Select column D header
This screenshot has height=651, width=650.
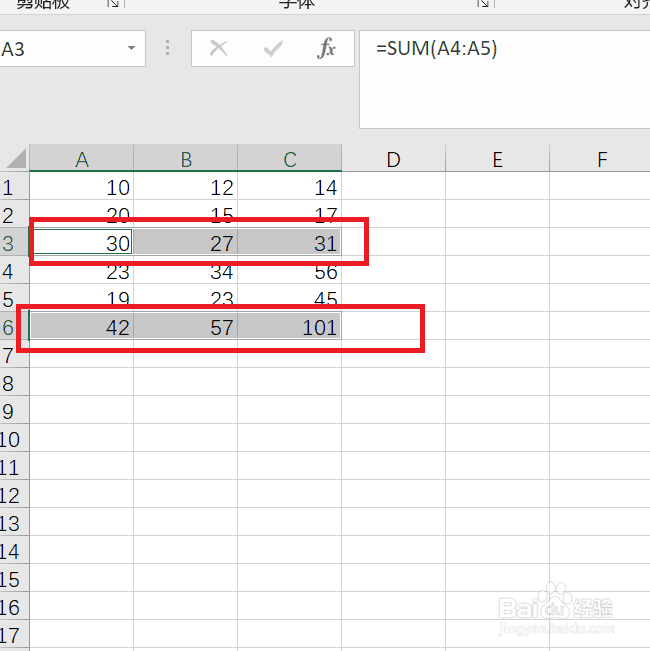coord(393,158)
